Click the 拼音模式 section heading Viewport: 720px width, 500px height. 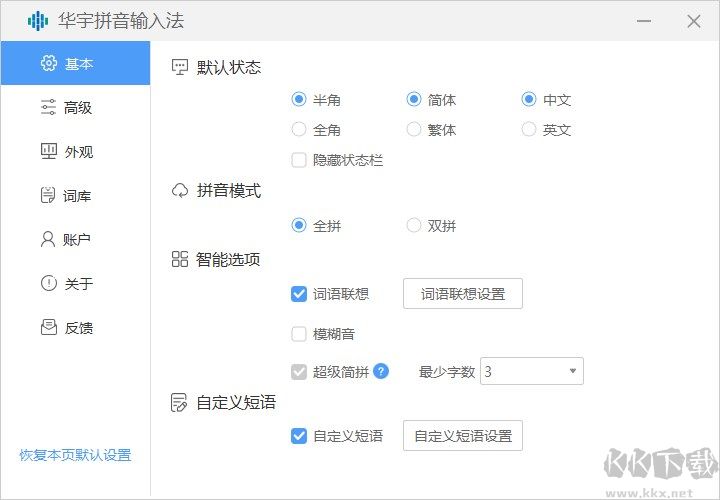tap(229, 191)
